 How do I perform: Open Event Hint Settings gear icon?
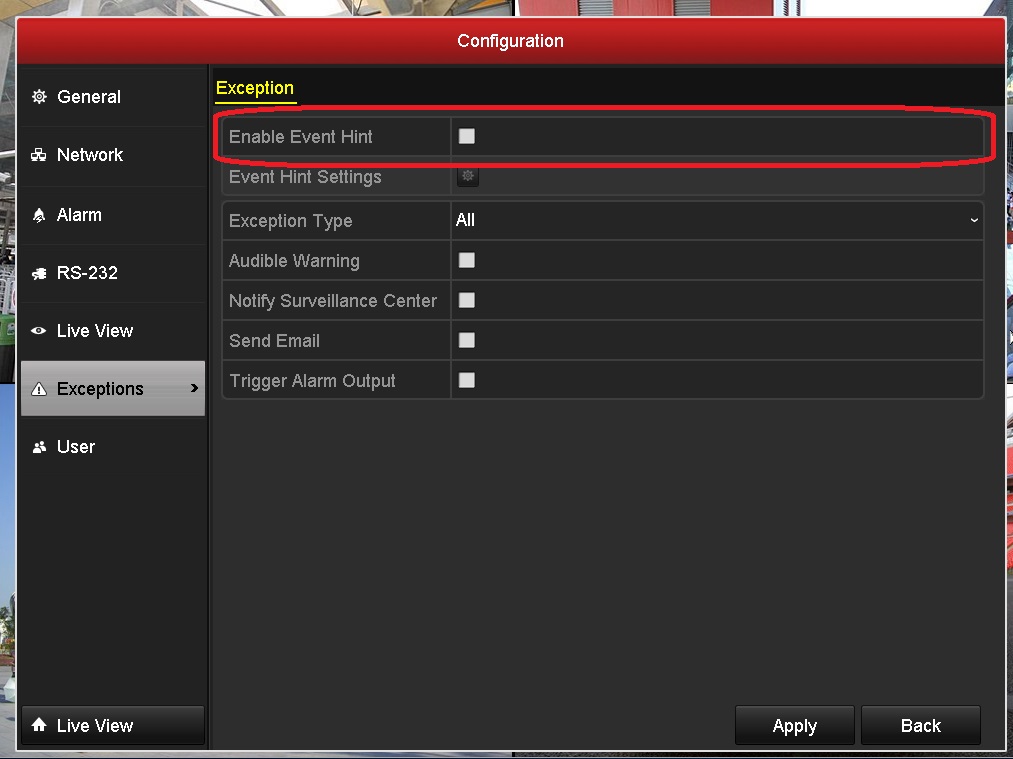tap(467, 177)
